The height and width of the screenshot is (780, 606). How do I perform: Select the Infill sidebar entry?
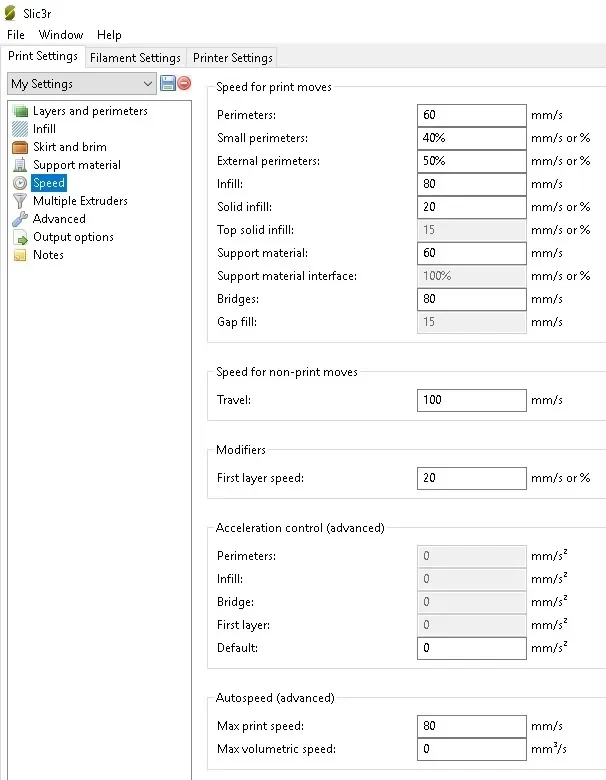pyautogui.click(x=44, y=129)
